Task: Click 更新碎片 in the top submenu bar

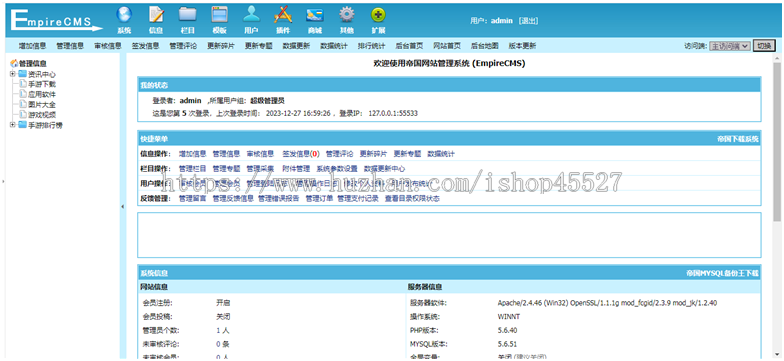Action: tap(221, 46)
